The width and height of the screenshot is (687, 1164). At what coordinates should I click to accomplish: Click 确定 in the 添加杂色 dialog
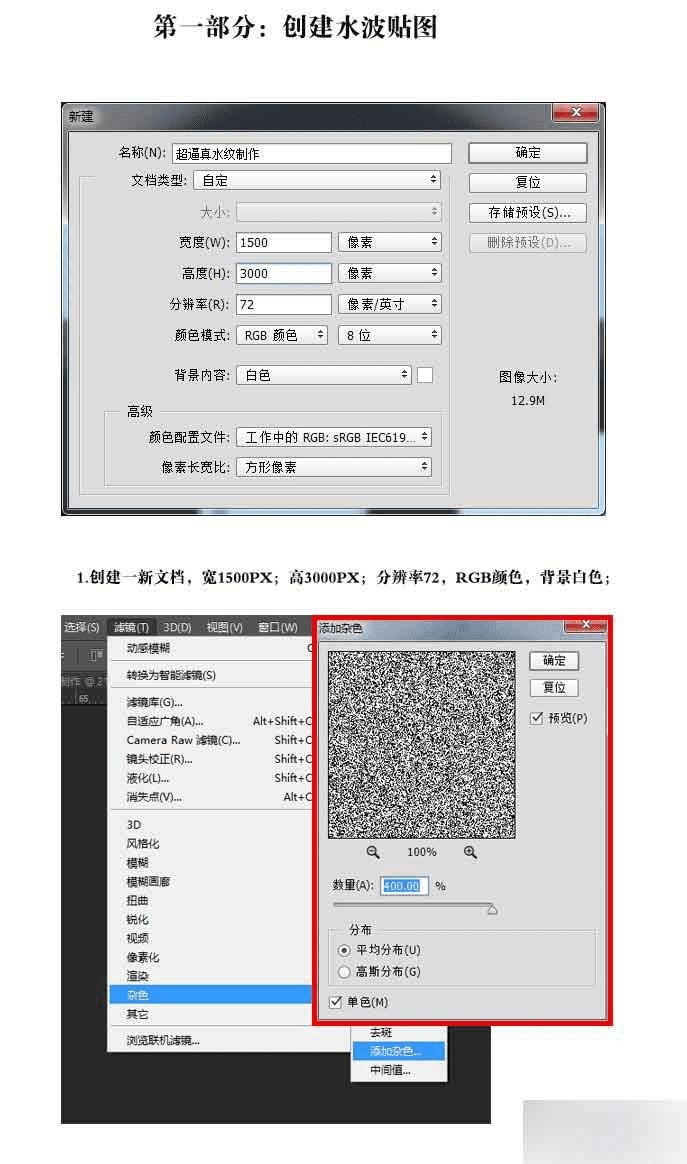(x=554, y=661)
